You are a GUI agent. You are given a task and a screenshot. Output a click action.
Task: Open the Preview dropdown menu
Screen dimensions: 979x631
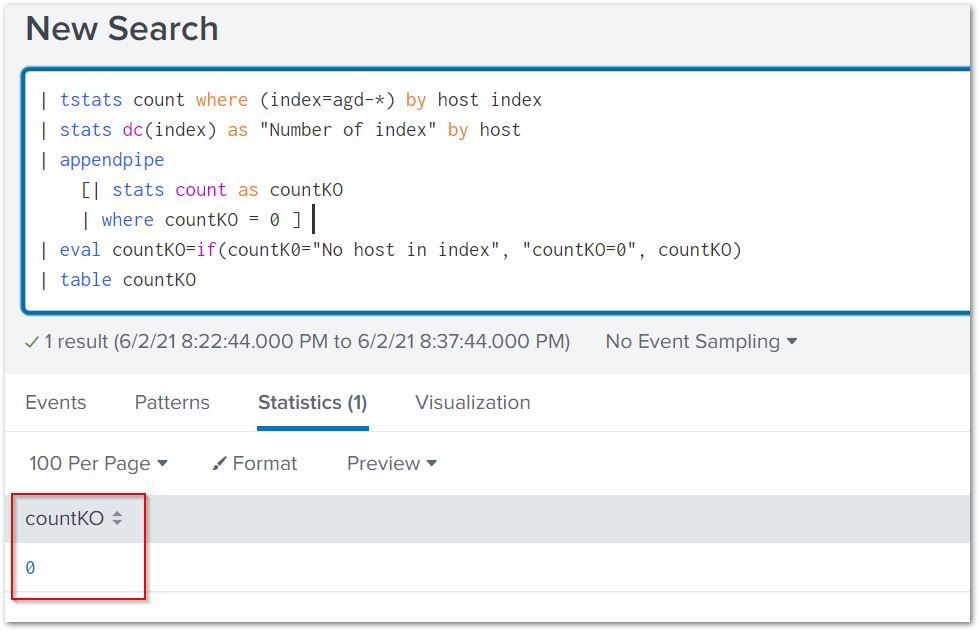[392, 463]
